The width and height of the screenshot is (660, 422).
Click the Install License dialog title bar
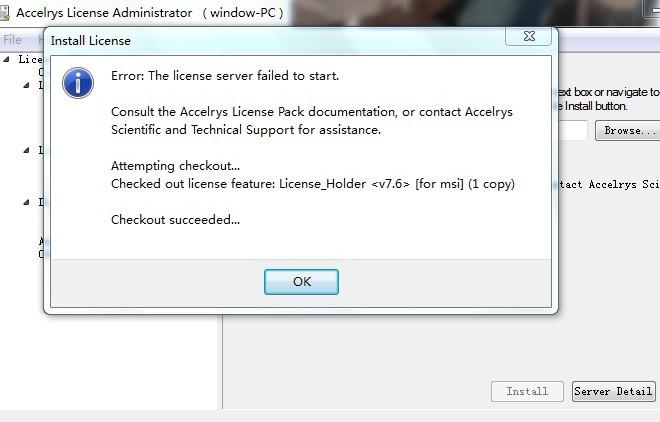(x=274, y=41)
